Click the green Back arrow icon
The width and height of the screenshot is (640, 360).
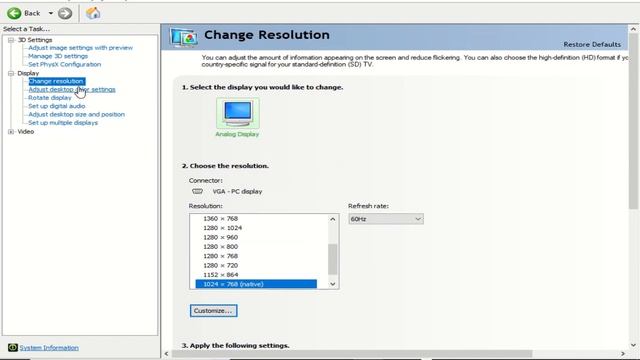(14, 13)
